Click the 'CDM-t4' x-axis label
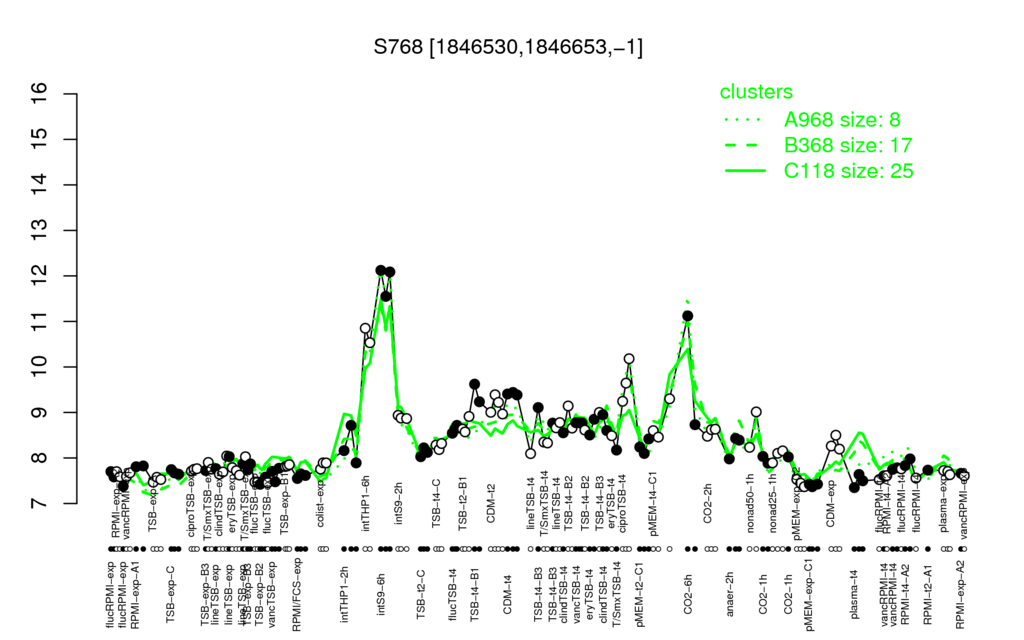 pos(507,594)
